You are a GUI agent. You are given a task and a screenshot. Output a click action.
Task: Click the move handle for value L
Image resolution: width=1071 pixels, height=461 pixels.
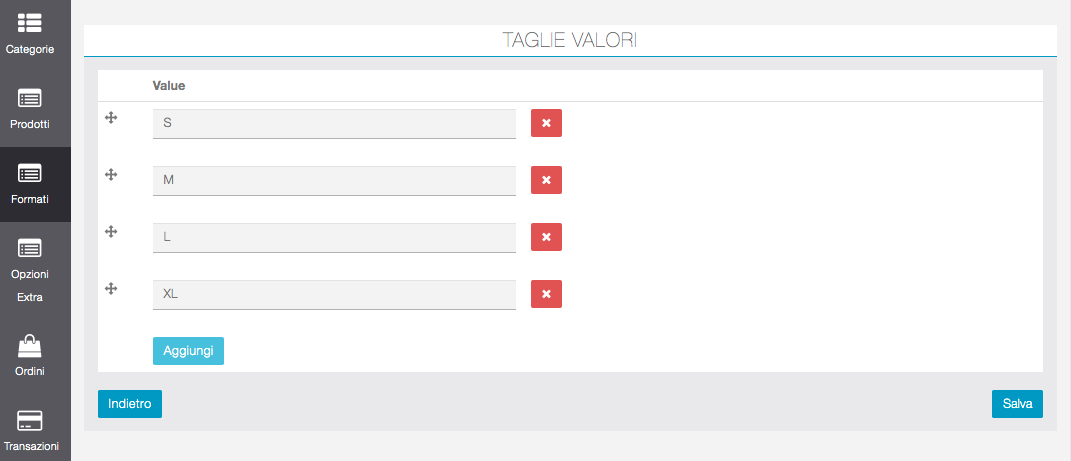112,232
